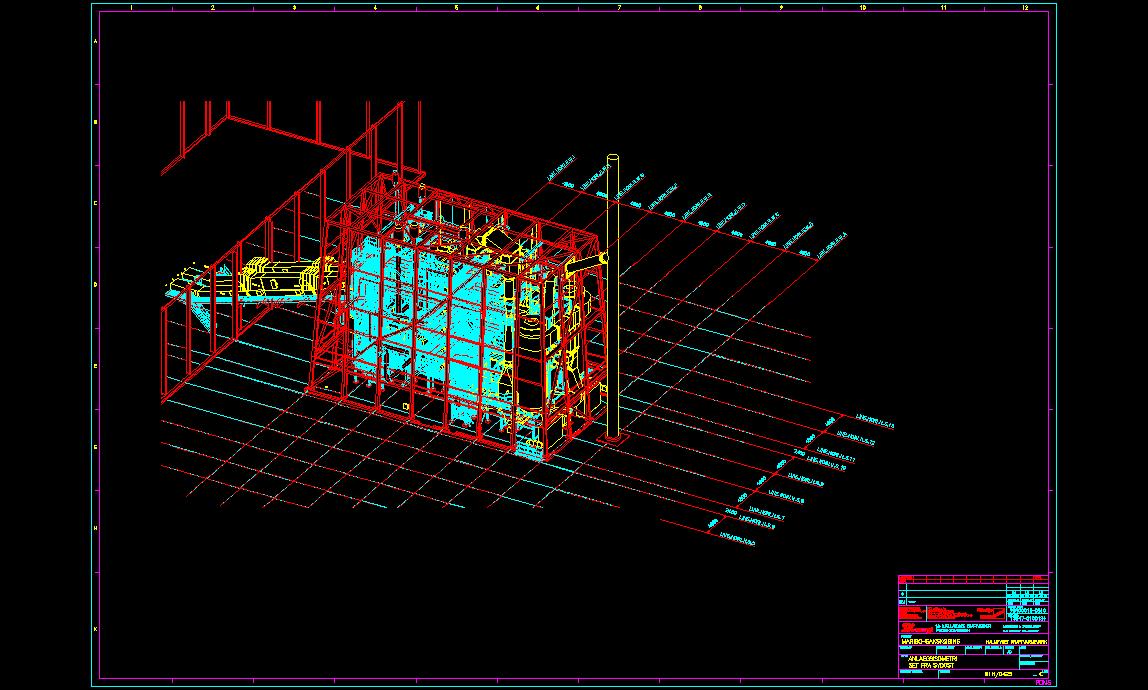Click border zone number 10 at top
The height and width of the screenshot is (690, 1148).
862,7
